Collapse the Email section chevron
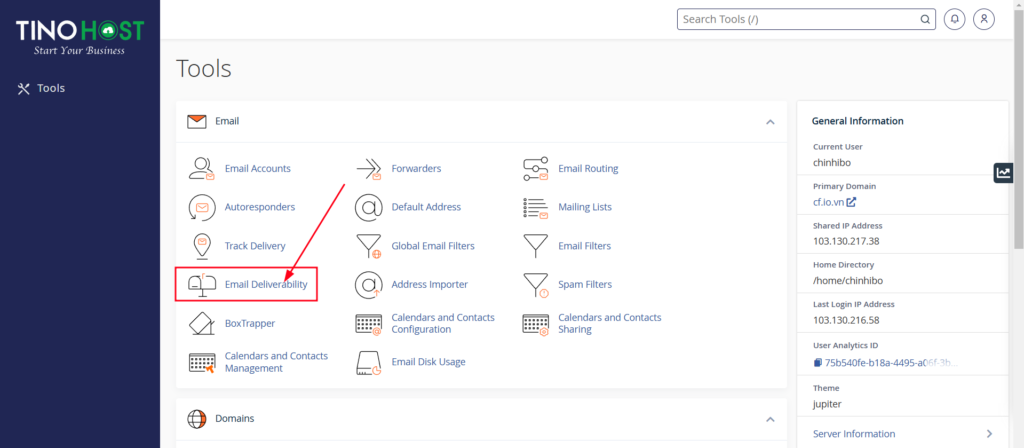This screenshot has width=1024, height=448. [x=770, y=122]
